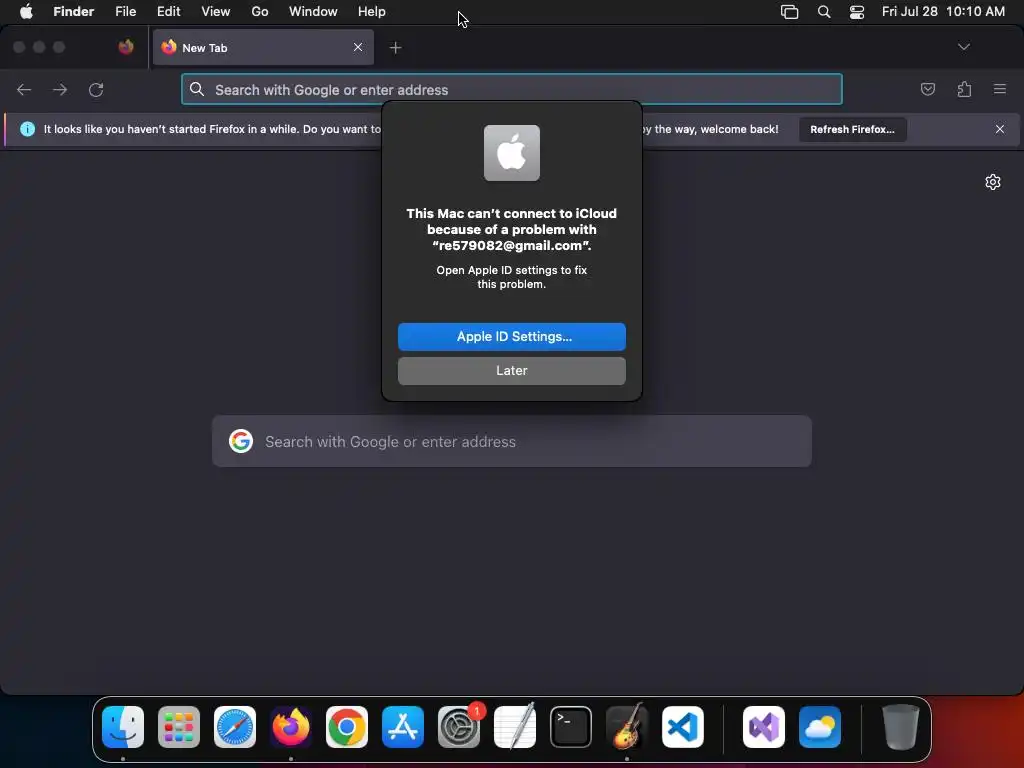
Task: Click the screen mirroring icon in menu bar
Action: (x=790, y=12)
